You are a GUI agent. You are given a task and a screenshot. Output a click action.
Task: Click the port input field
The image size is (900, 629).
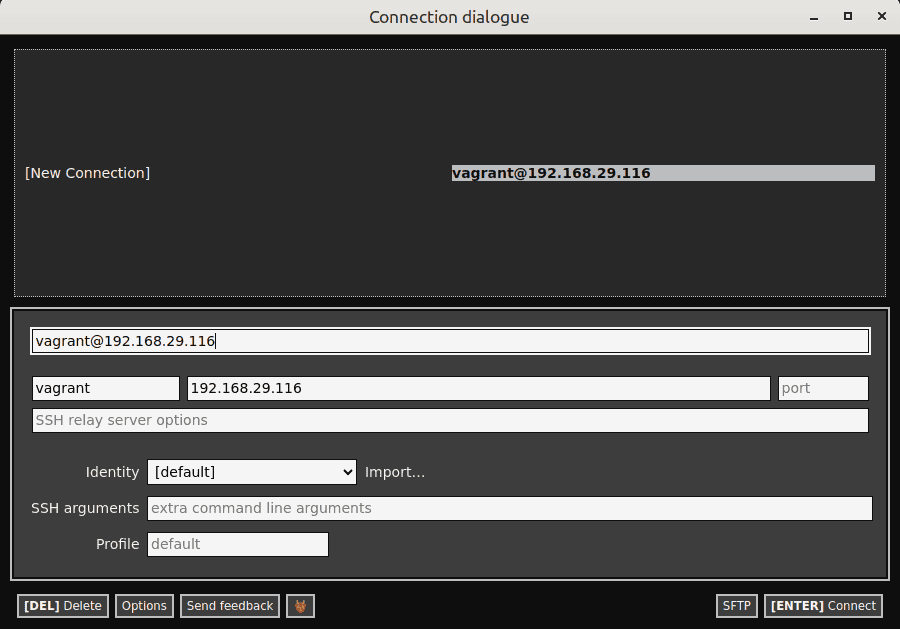pos(823,389)
